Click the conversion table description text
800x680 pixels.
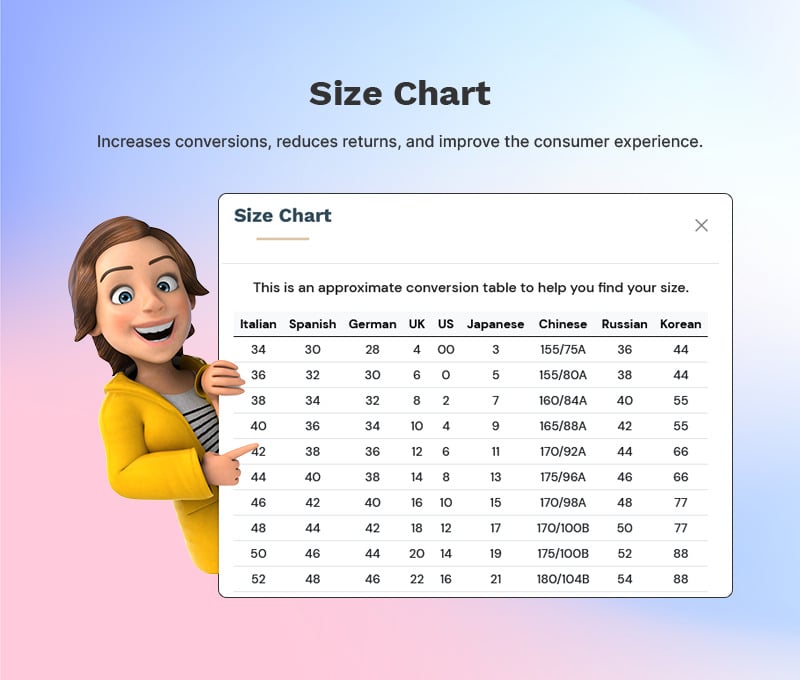(x=470, y=287)
